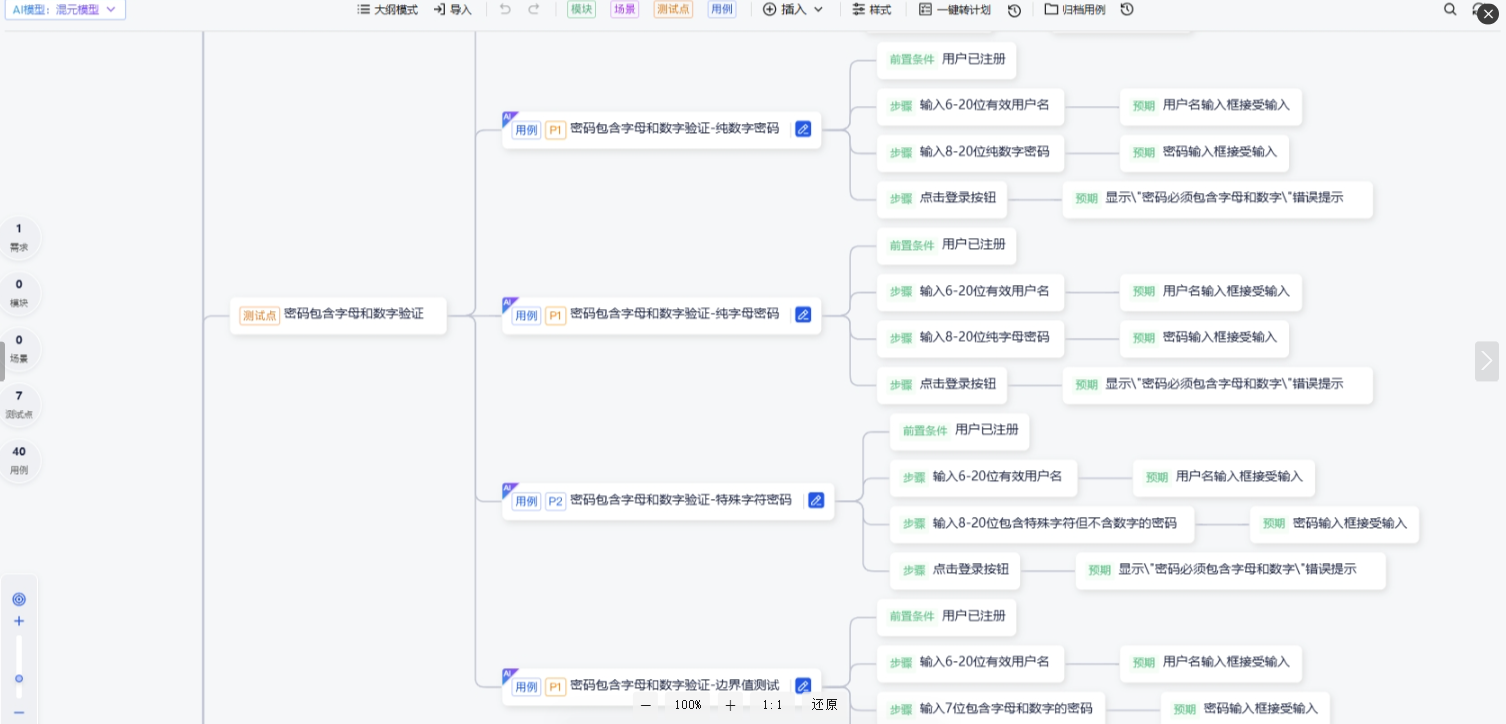1506x724 pixels.
Task: Click P1 priority tag on 纯字母密码 case
Action: [555, 315]
